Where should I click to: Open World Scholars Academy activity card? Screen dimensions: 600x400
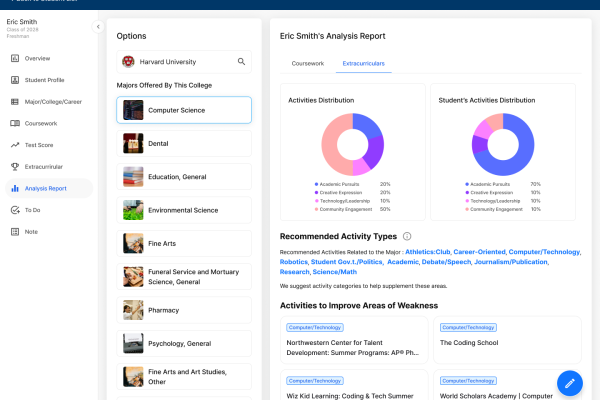point(507,385)
